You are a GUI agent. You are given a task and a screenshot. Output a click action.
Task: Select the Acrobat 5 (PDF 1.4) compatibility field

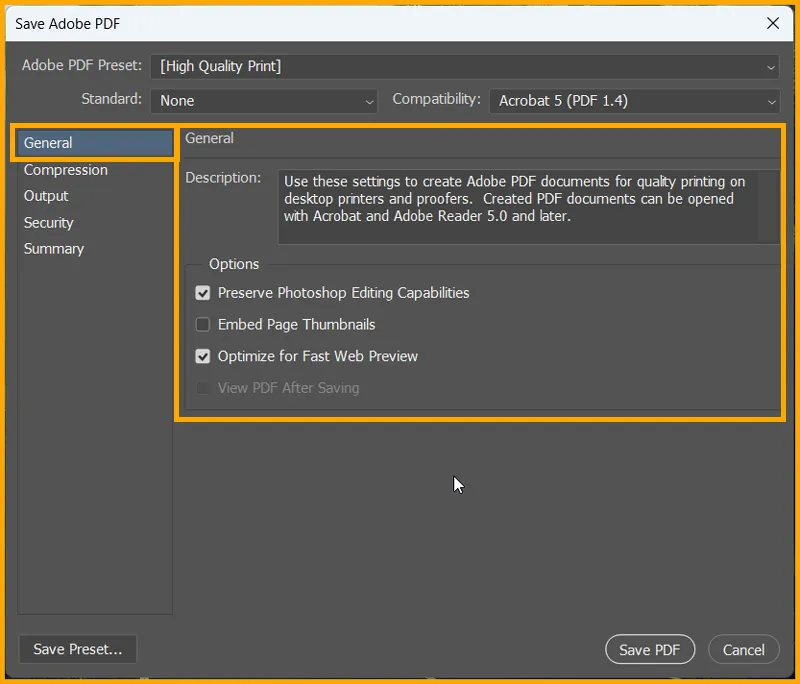click(x=634, y=100)
